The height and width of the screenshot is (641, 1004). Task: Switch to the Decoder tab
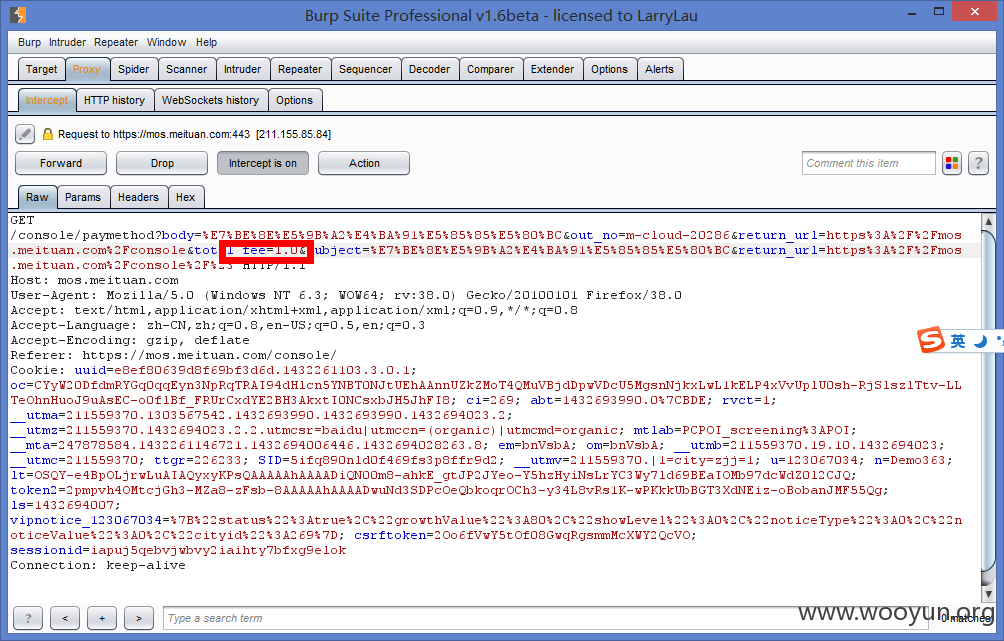tap(430, 69)
